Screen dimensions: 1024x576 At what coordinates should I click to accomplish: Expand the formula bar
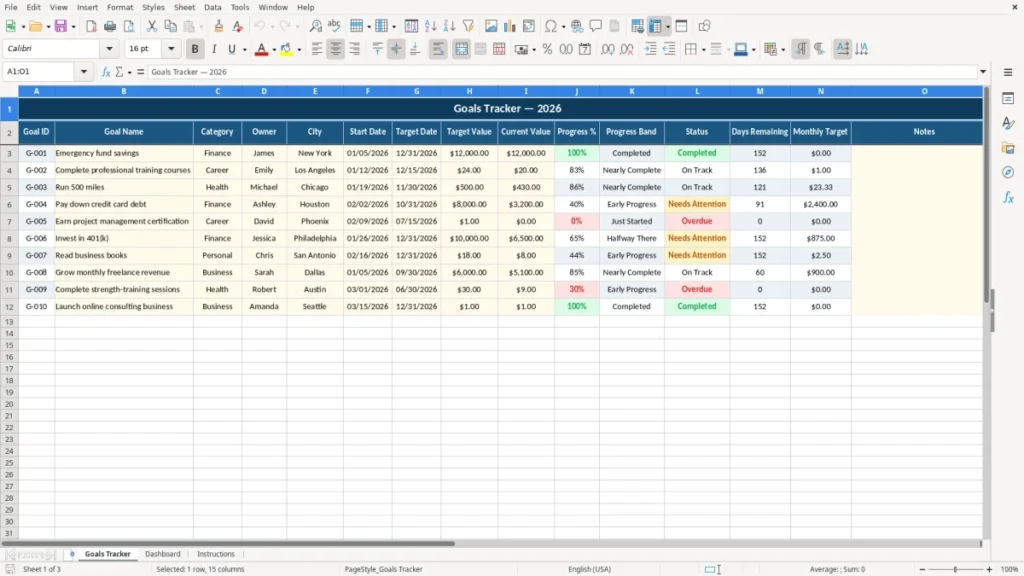tap(983, 72)
